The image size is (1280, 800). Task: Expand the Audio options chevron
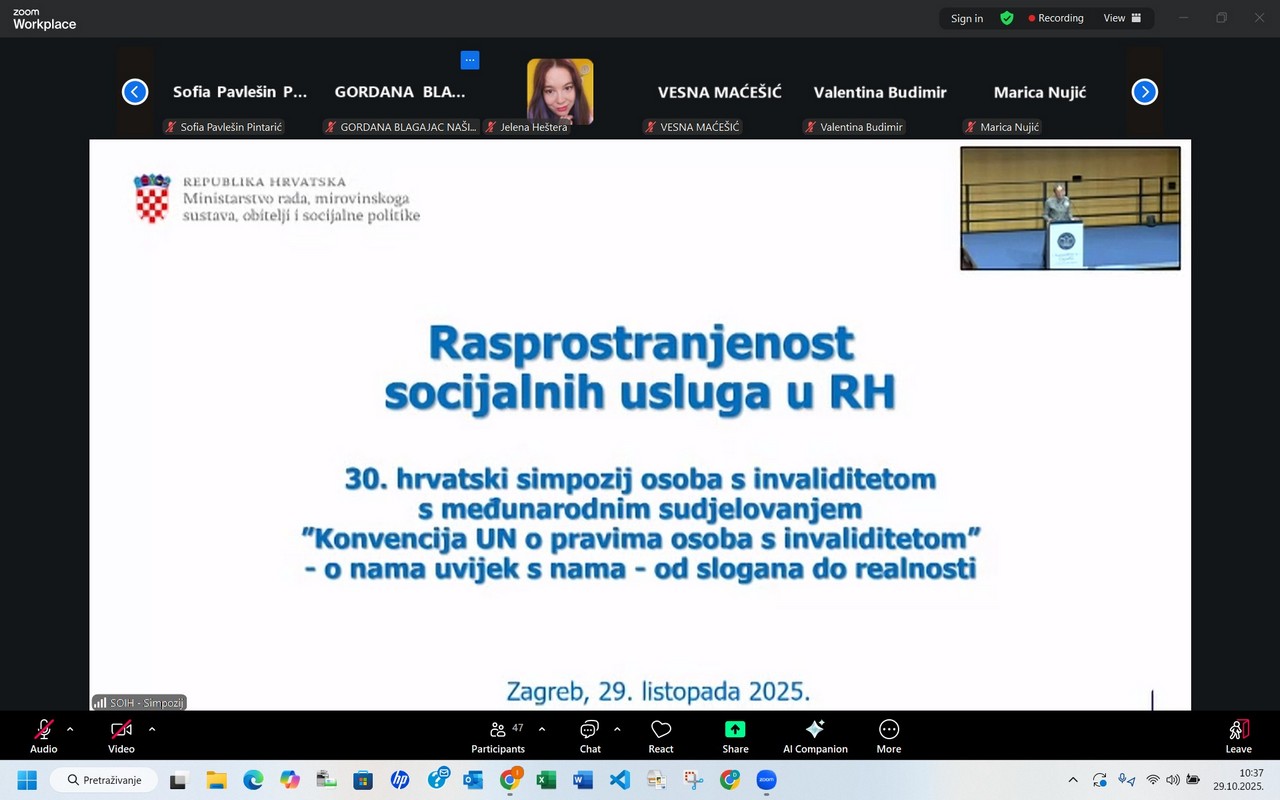pos(69,728)
